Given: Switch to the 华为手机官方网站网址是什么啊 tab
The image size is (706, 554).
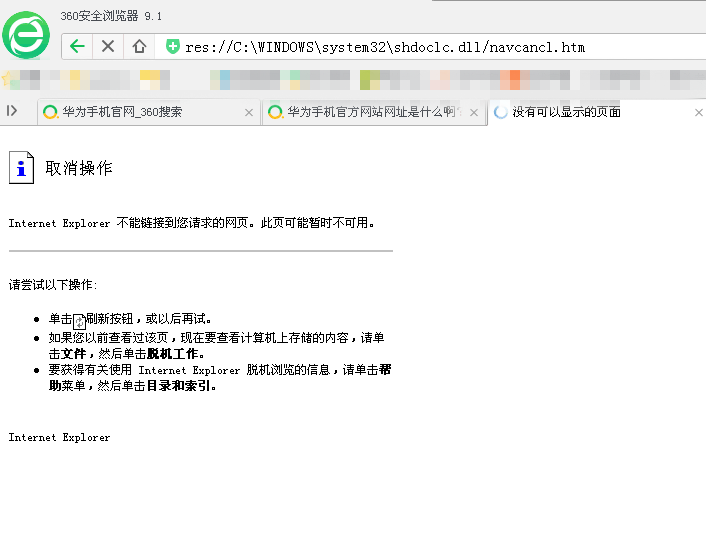Looking at the screenshot, I should (374, 112).
